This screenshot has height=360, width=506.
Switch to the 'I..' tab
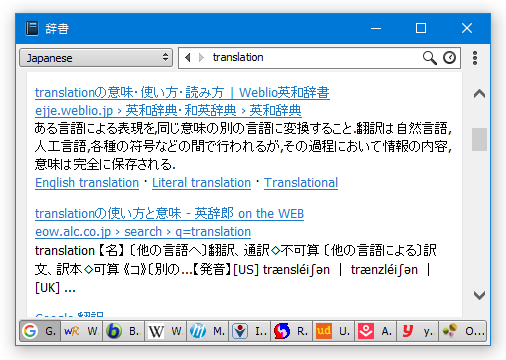(x=249, y=331)
